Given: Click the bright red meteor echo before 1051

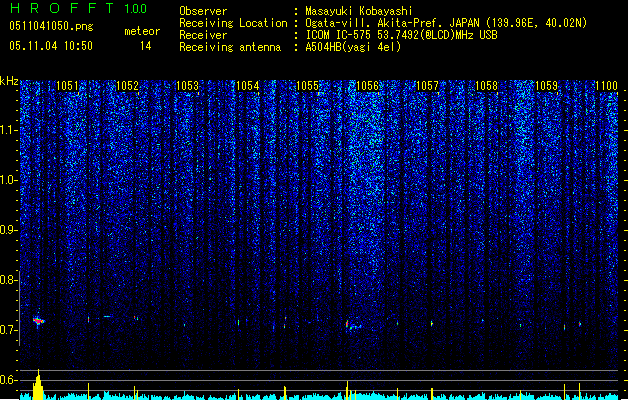Looking at the screenshot, I should point(39,321).
